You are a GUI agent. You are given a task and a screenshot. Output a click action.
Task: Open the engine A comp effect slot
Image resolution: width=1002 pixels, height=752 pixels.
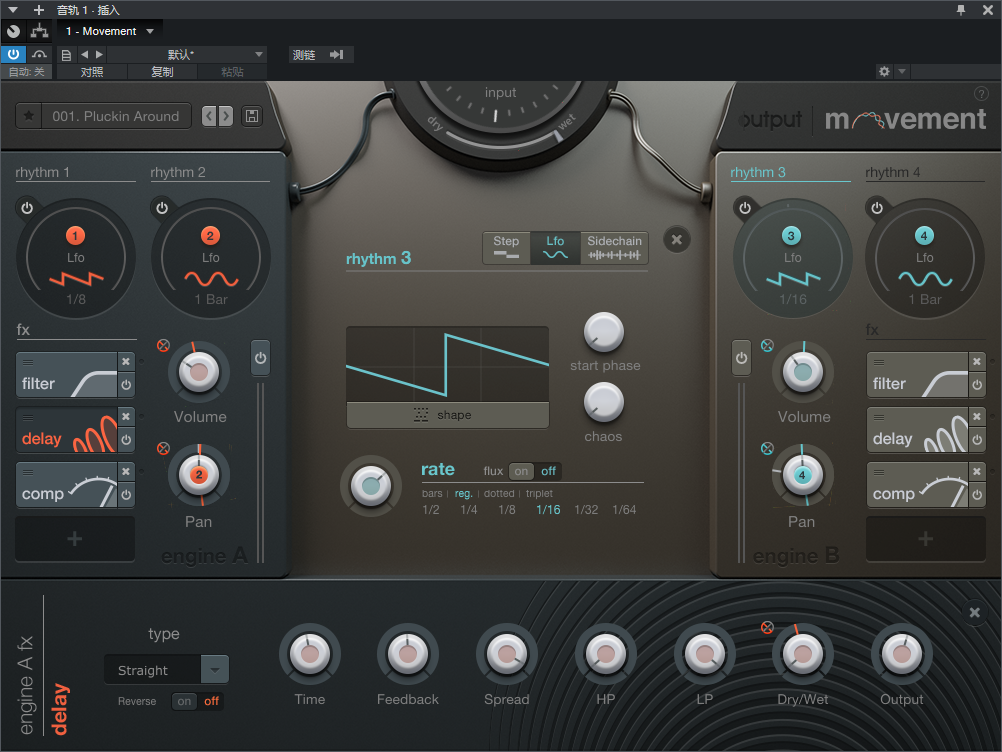[x=66, y=486]
